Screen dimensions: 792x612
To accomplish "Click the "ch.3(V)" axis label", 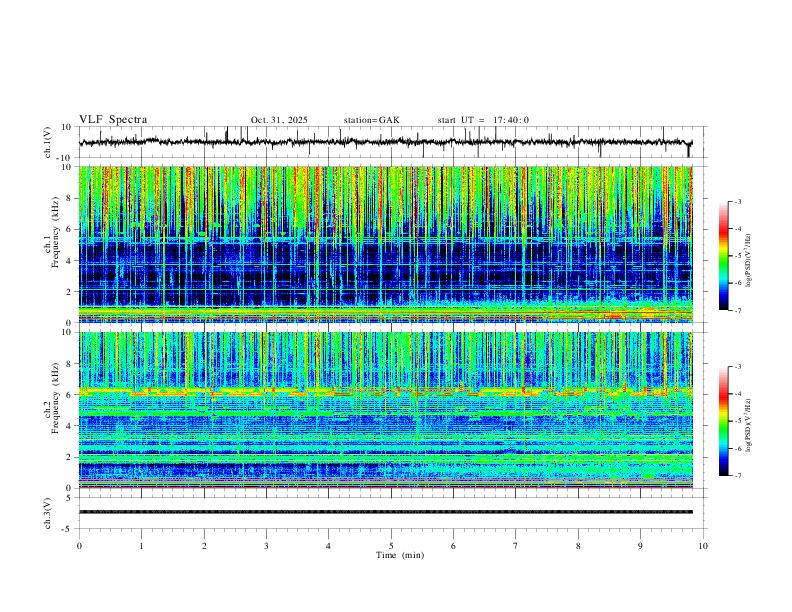I will (x=48, y=513).
